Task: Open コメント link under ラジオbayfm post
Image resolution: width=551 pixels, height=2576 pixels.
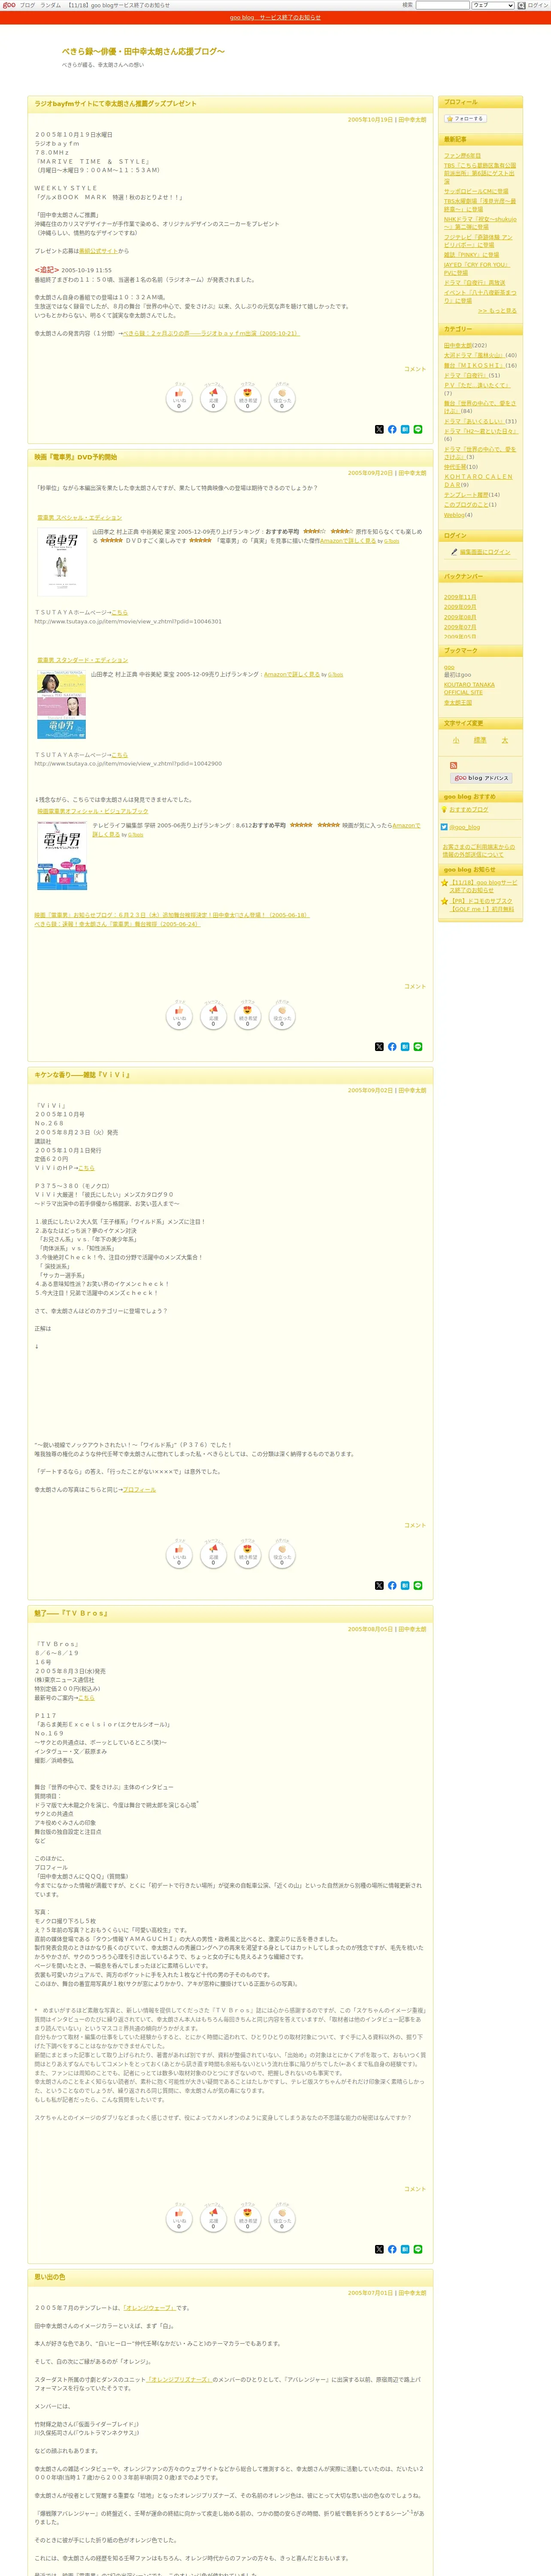Action: (415, 369)
